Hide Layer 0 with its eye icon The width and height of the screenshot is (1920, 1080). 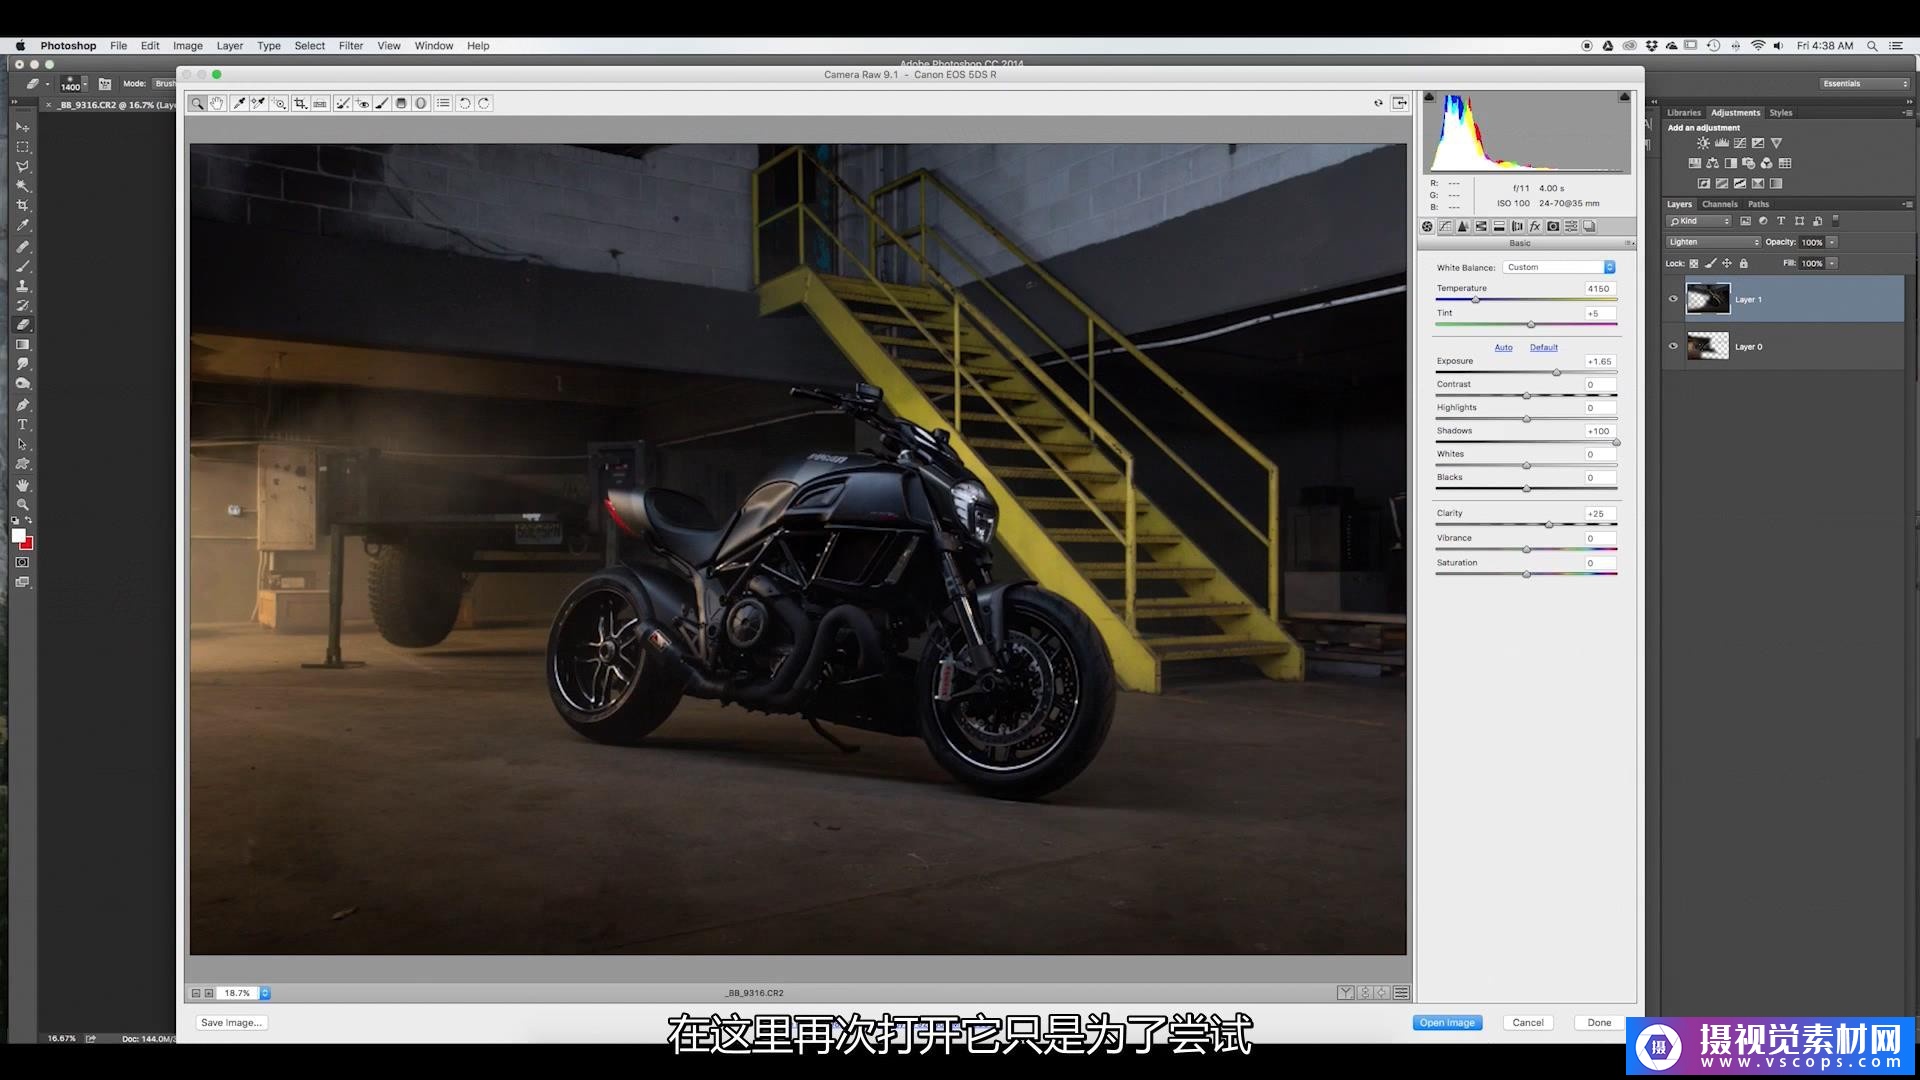tap(1673, 346)
